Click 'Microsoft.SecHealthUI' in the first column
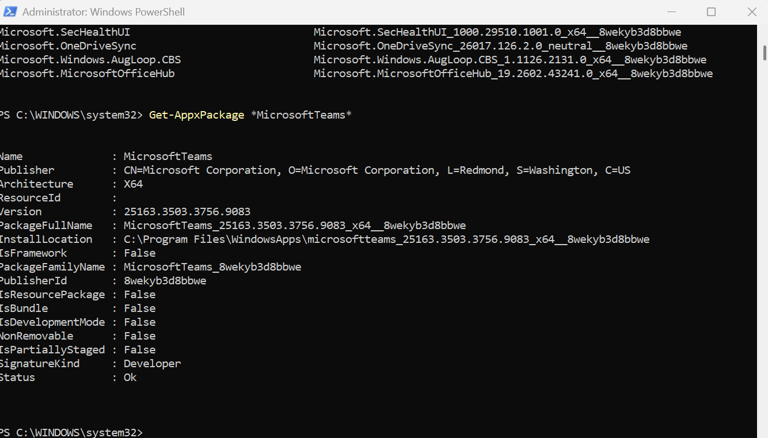The width and height of the screenshot is (768, 438). click(65, 32)
